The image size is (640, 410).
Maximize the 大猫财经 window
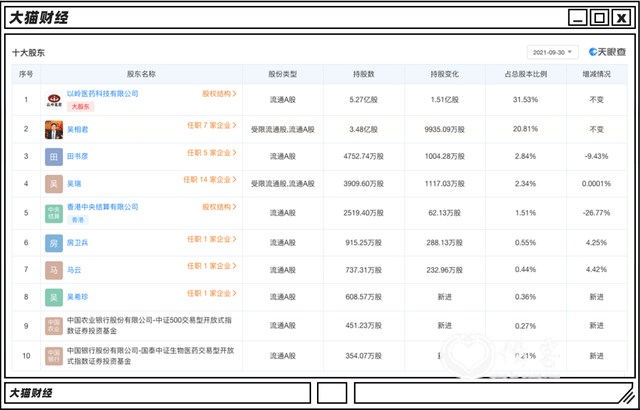click(600, 18)
